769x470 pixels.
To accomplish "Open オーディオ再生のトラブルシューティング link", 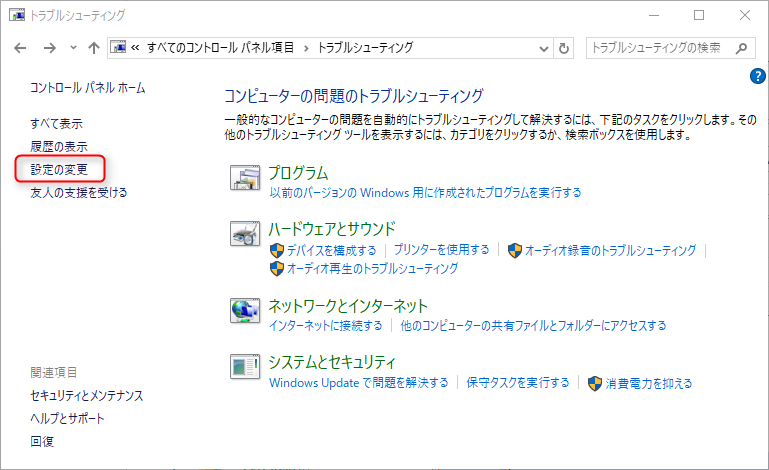I will pyautogui.click(x=372, y=269).
